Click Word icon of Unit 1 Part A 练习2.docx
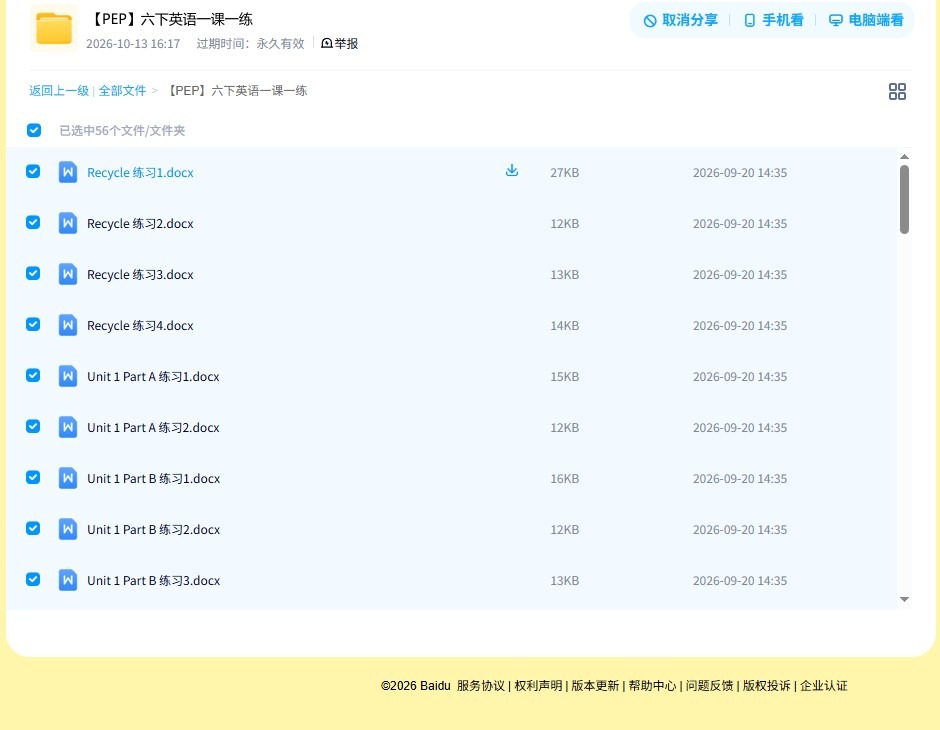 [68, 427]
